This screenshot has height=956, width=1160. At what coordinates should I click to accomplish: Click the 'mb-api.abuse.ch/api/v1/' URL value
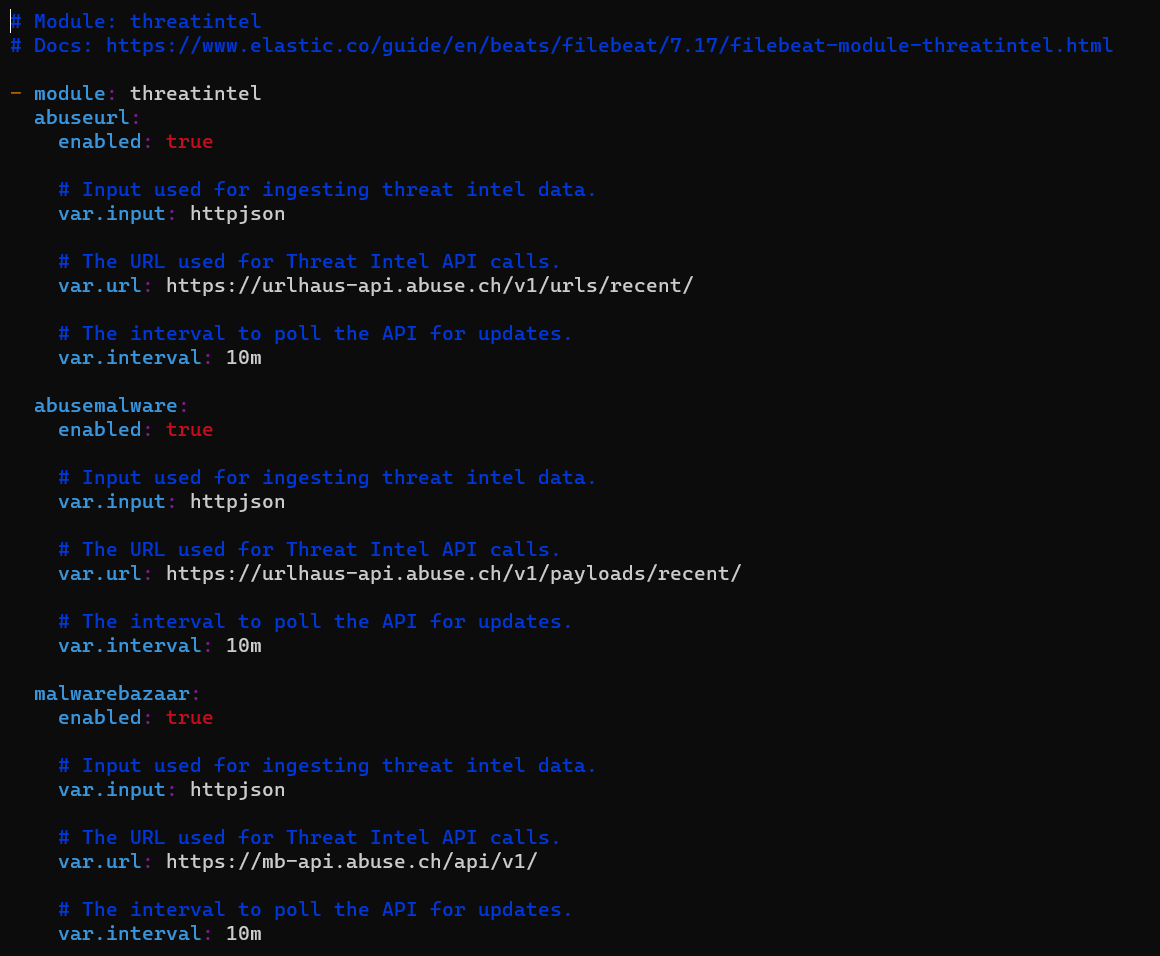click(351, 862)
